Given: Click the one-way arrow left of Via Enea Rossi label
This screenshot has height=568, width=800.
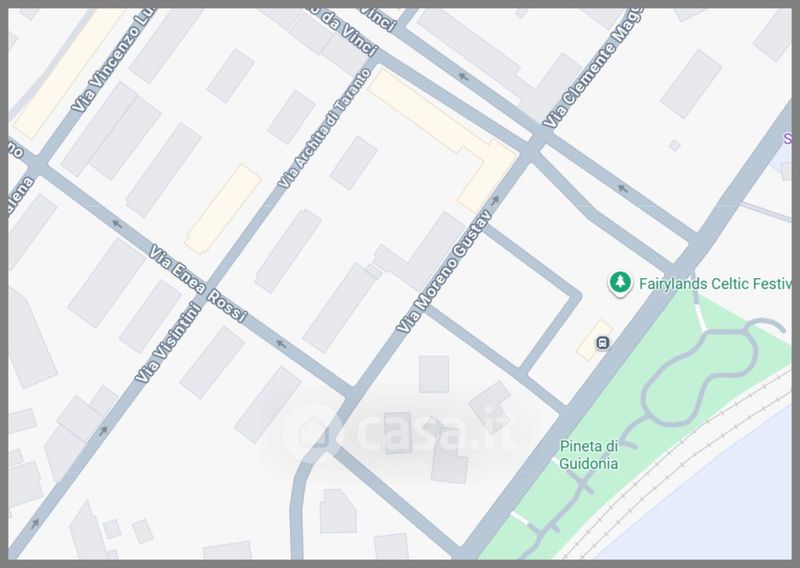Looking at the screenshot, I should click(x=117, y=224).
